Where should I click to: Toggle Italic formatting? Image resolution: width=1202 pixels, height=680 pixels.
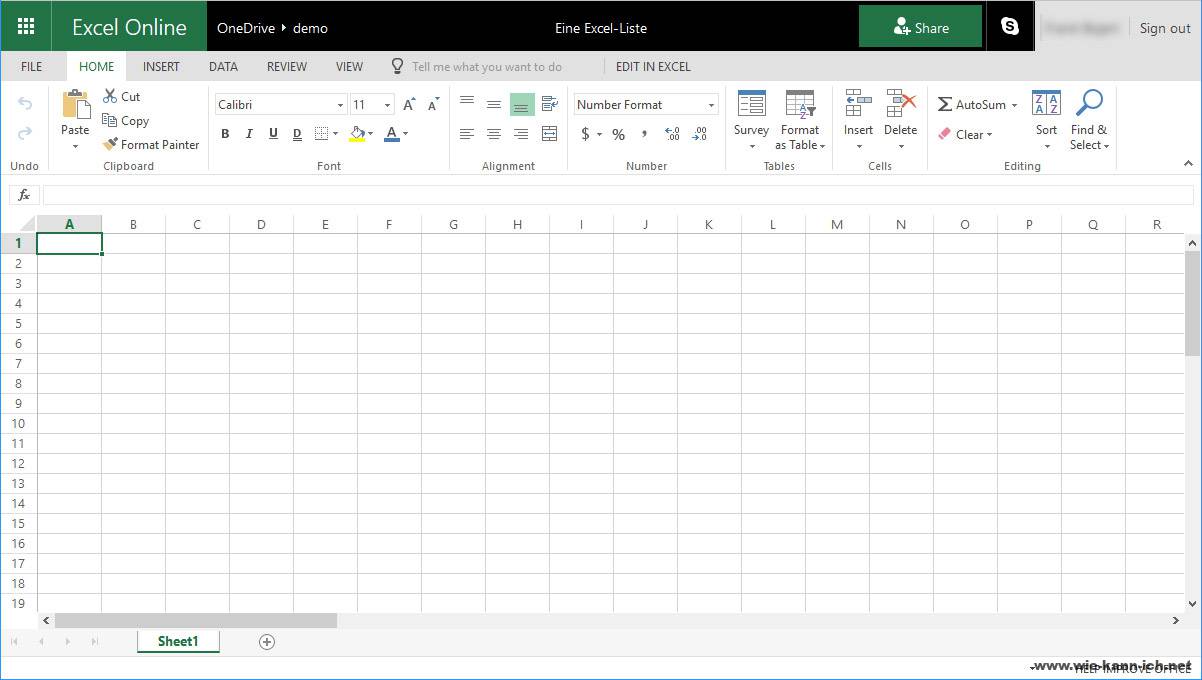pyautogui.click(x=249, y=134)
